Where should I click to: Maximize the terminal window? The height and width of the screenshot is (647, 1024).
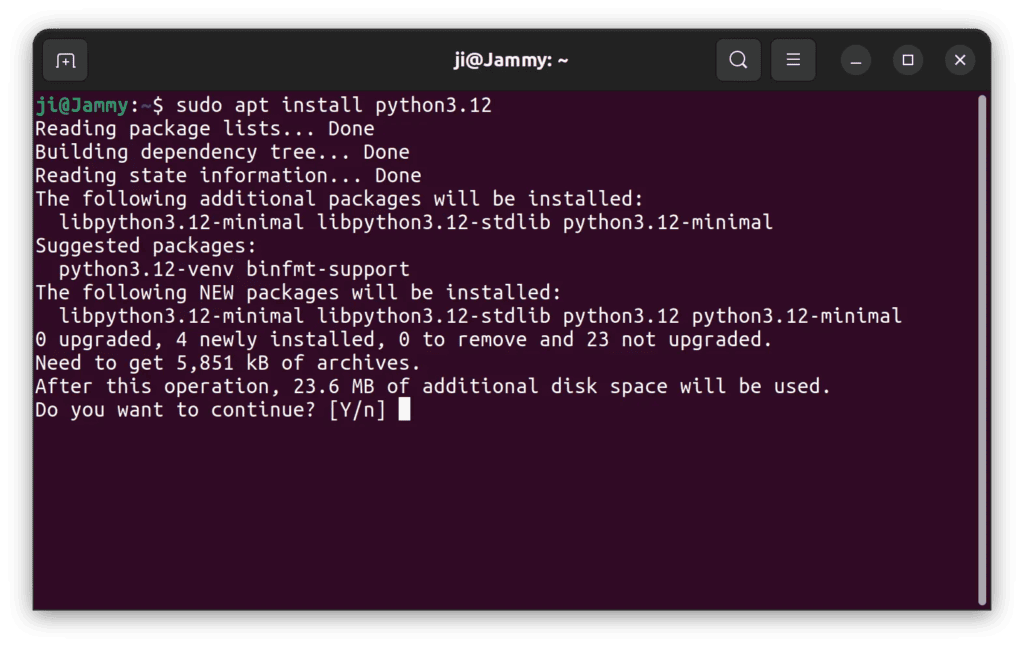[908, 60]
